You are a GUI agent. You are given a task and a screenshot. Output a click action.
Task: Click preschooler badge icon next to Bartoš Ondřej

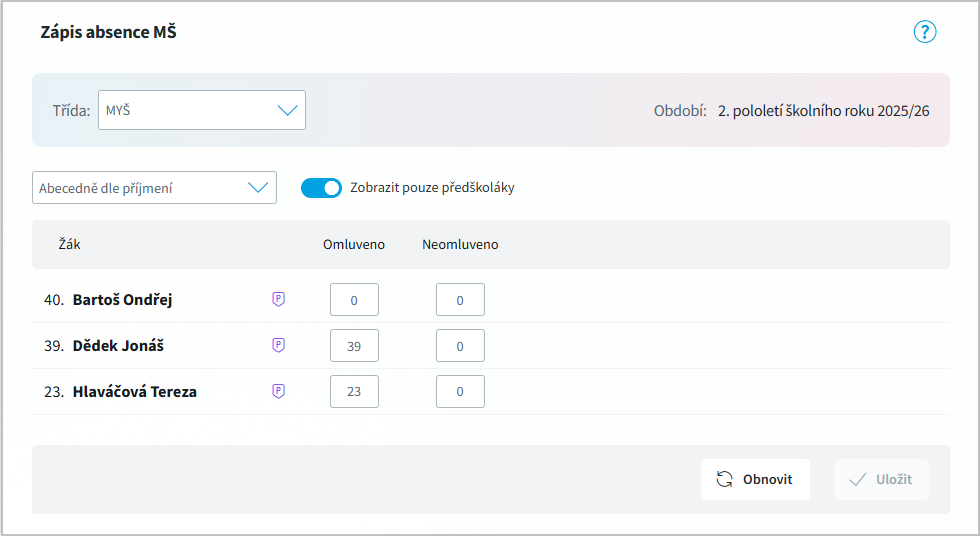click(x=279, y=299)
